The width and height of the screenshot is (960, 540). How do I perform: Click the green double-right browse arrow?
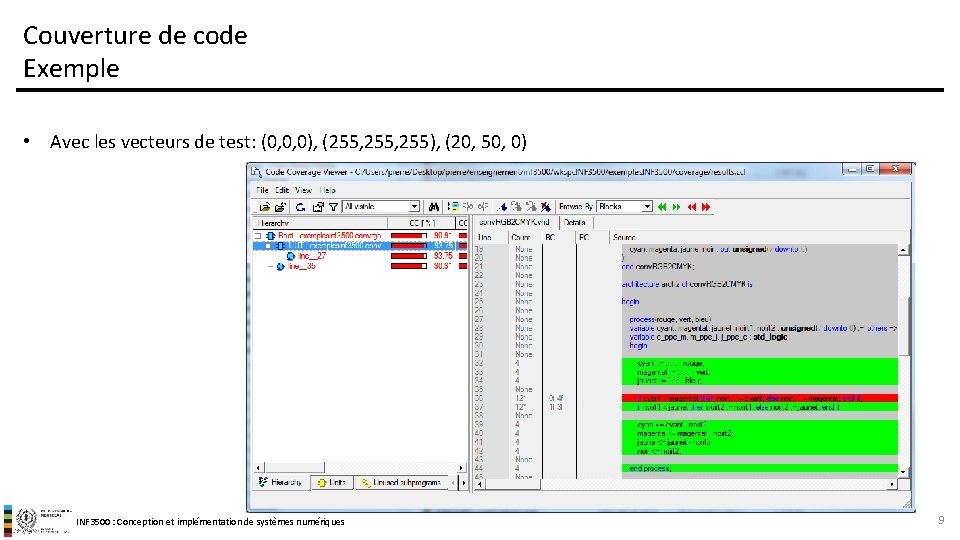coord(677,207)
